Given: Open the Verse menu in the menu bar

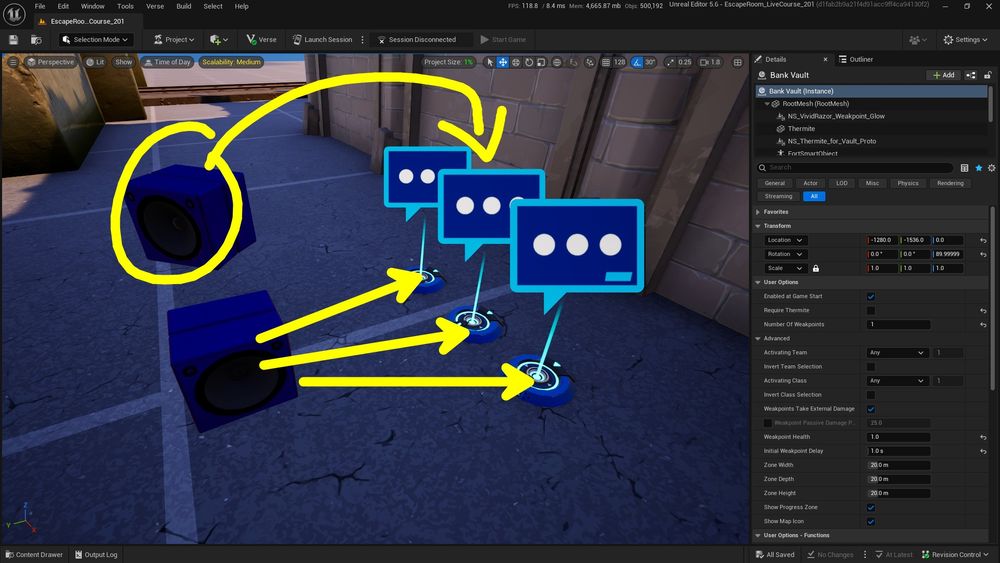Looking at the screenshot, I should [x=155, y=6].
